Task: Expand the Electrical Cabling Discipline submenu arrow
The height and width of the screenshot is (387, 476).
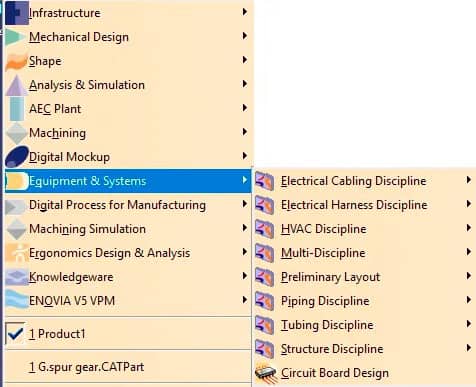Action: click(x=468, y=180)
